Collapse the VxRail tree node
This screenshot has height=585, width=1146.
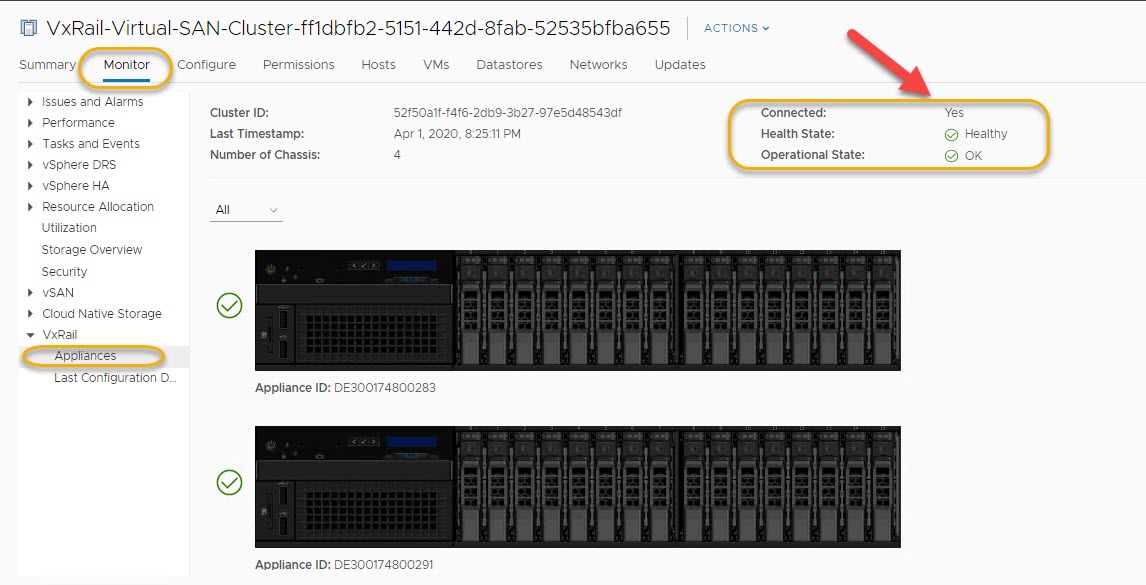(x=30, y=335)
